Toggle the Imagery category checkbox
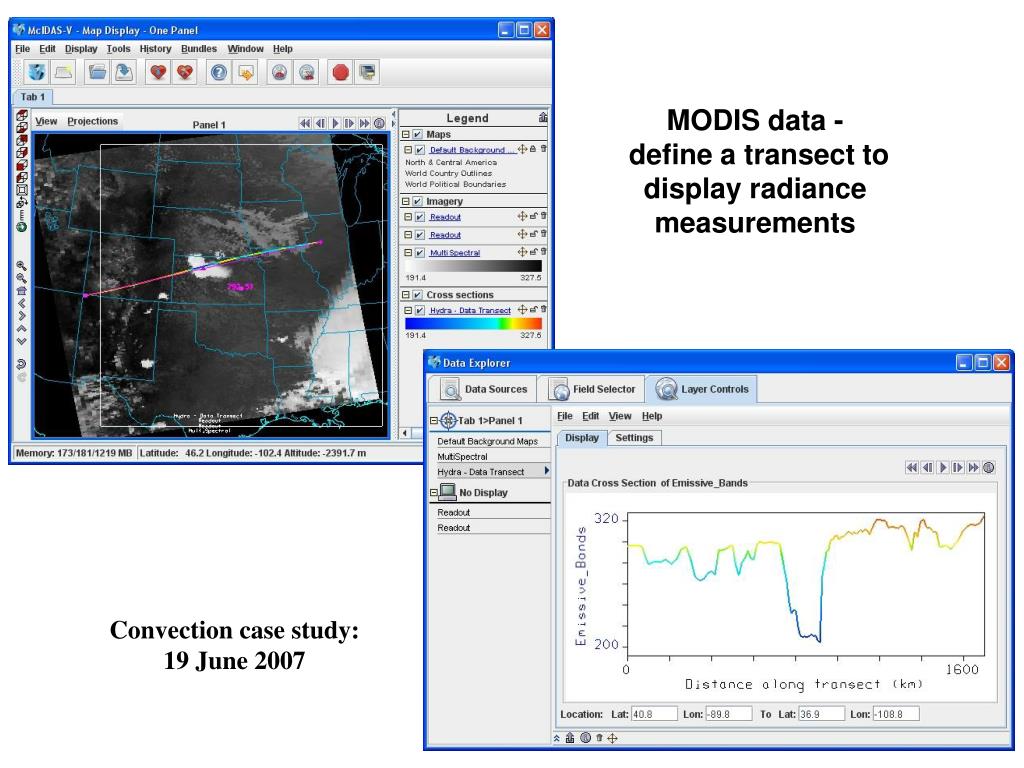Screen dimensions: 1024x768 pyautogui.click(x=417, y=201)
